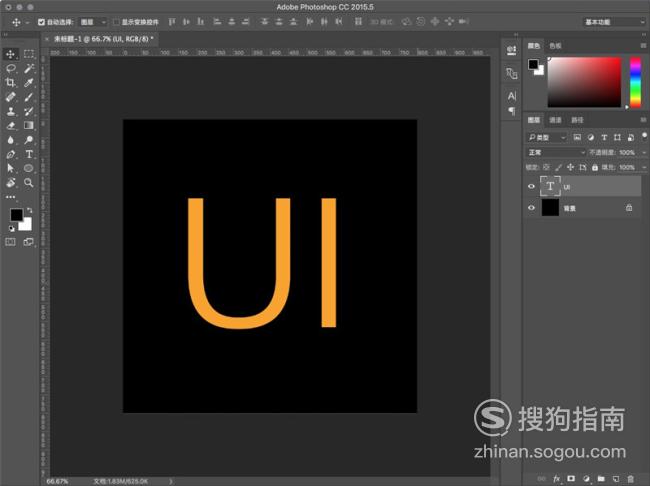The height and width of the screenshot is (486, 650).
Task: Open the workspace switcher dropdown
Action: [614, 22]
